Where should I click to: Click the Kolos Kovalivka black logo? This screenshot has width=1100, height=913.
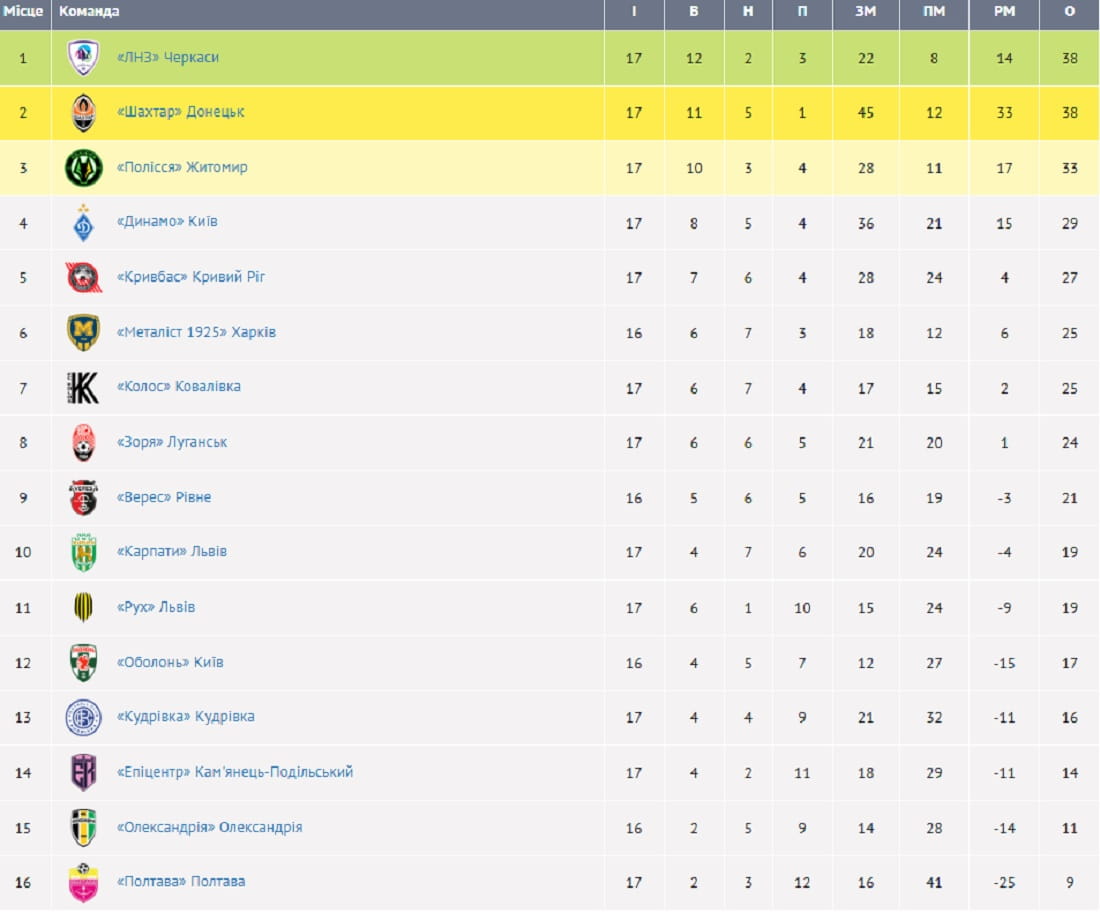coord(84,387)
